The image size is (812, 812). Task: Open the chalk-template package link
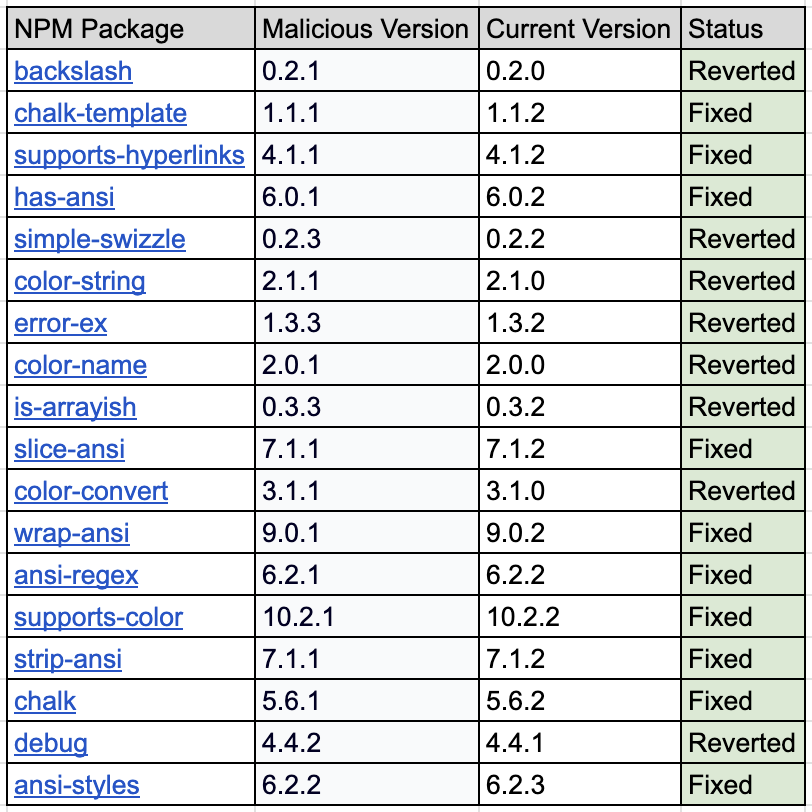pos(100,113)
